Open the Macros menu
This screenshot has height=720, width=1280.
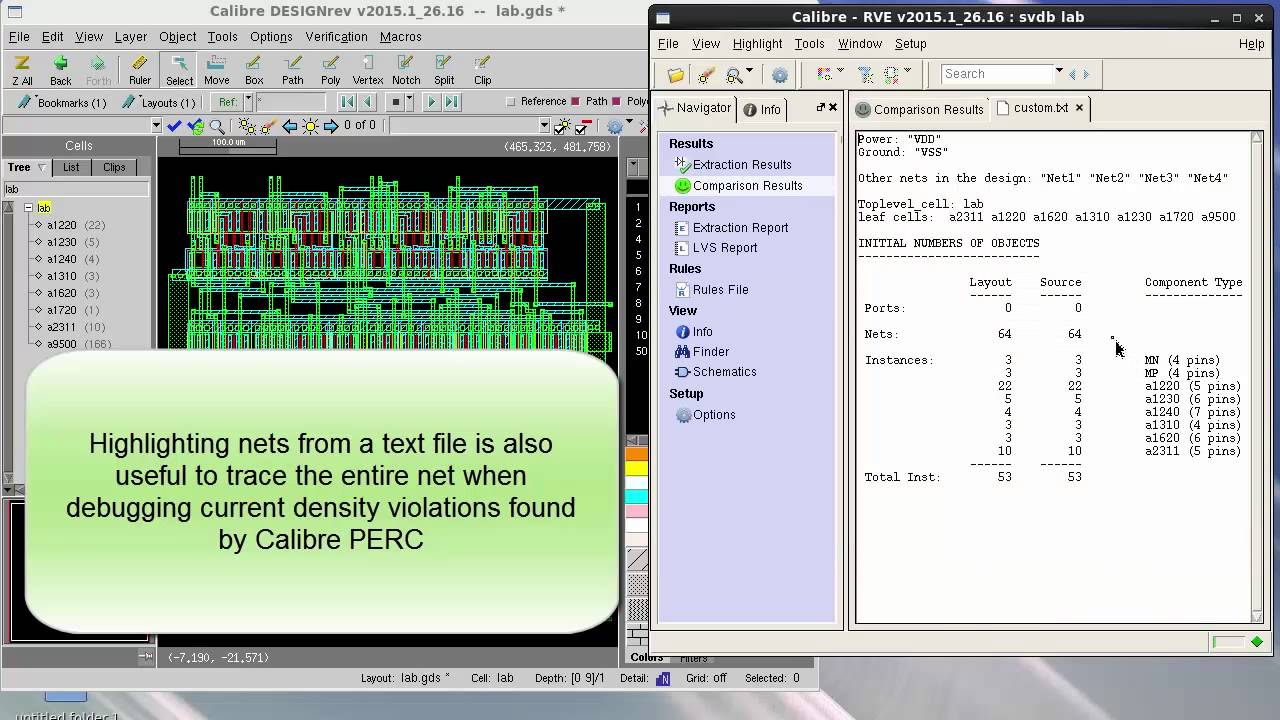coord(400,37)
